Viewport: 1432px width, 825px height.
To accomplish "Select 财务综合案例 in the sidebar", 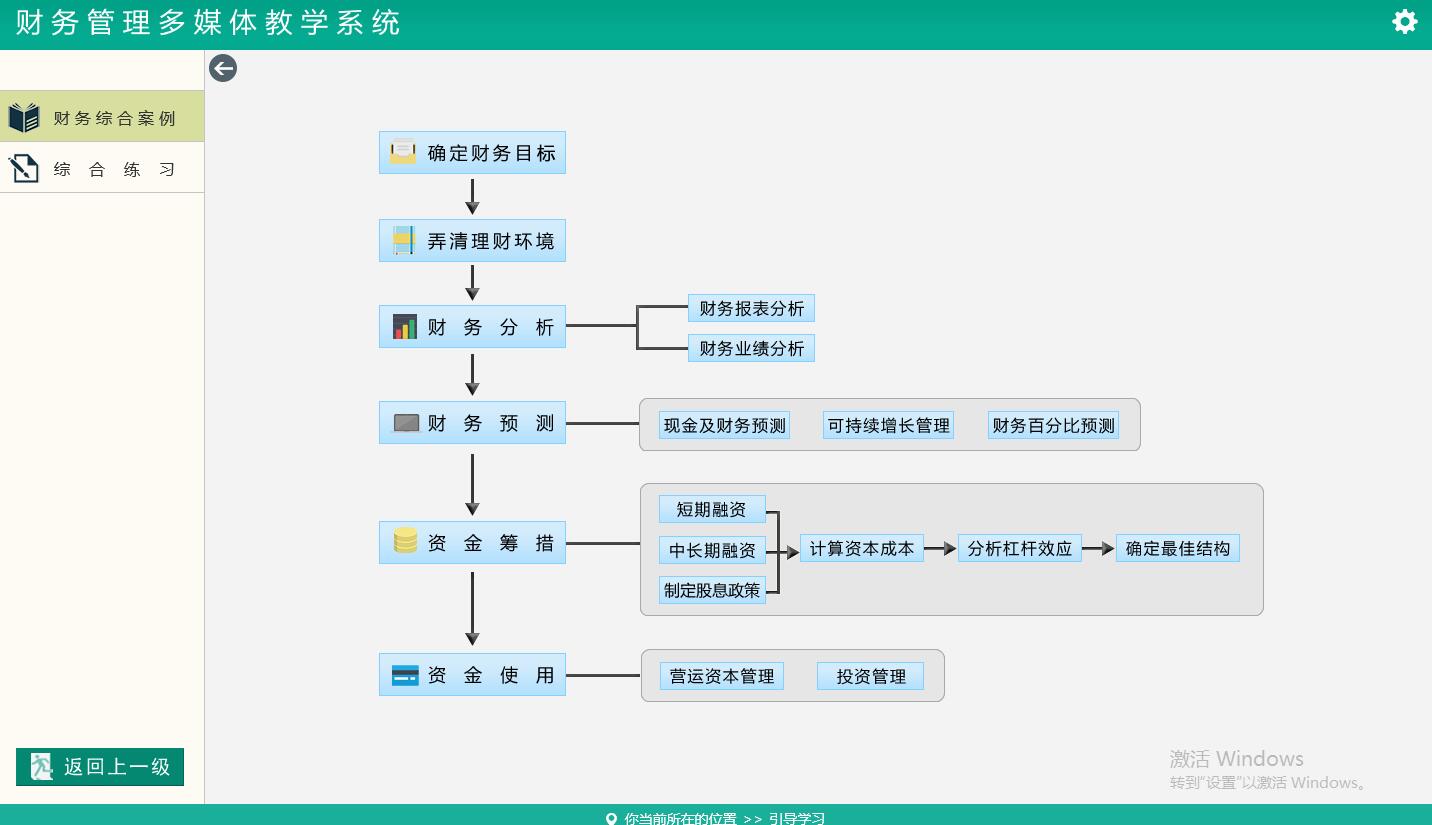I will coord(114,118).
